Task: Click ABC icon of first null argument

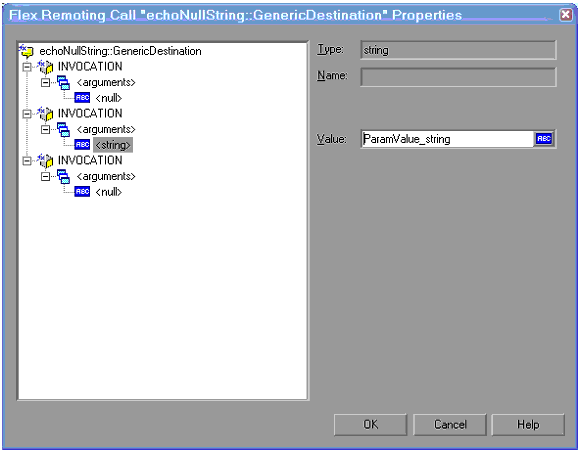Action: point(82,98)
